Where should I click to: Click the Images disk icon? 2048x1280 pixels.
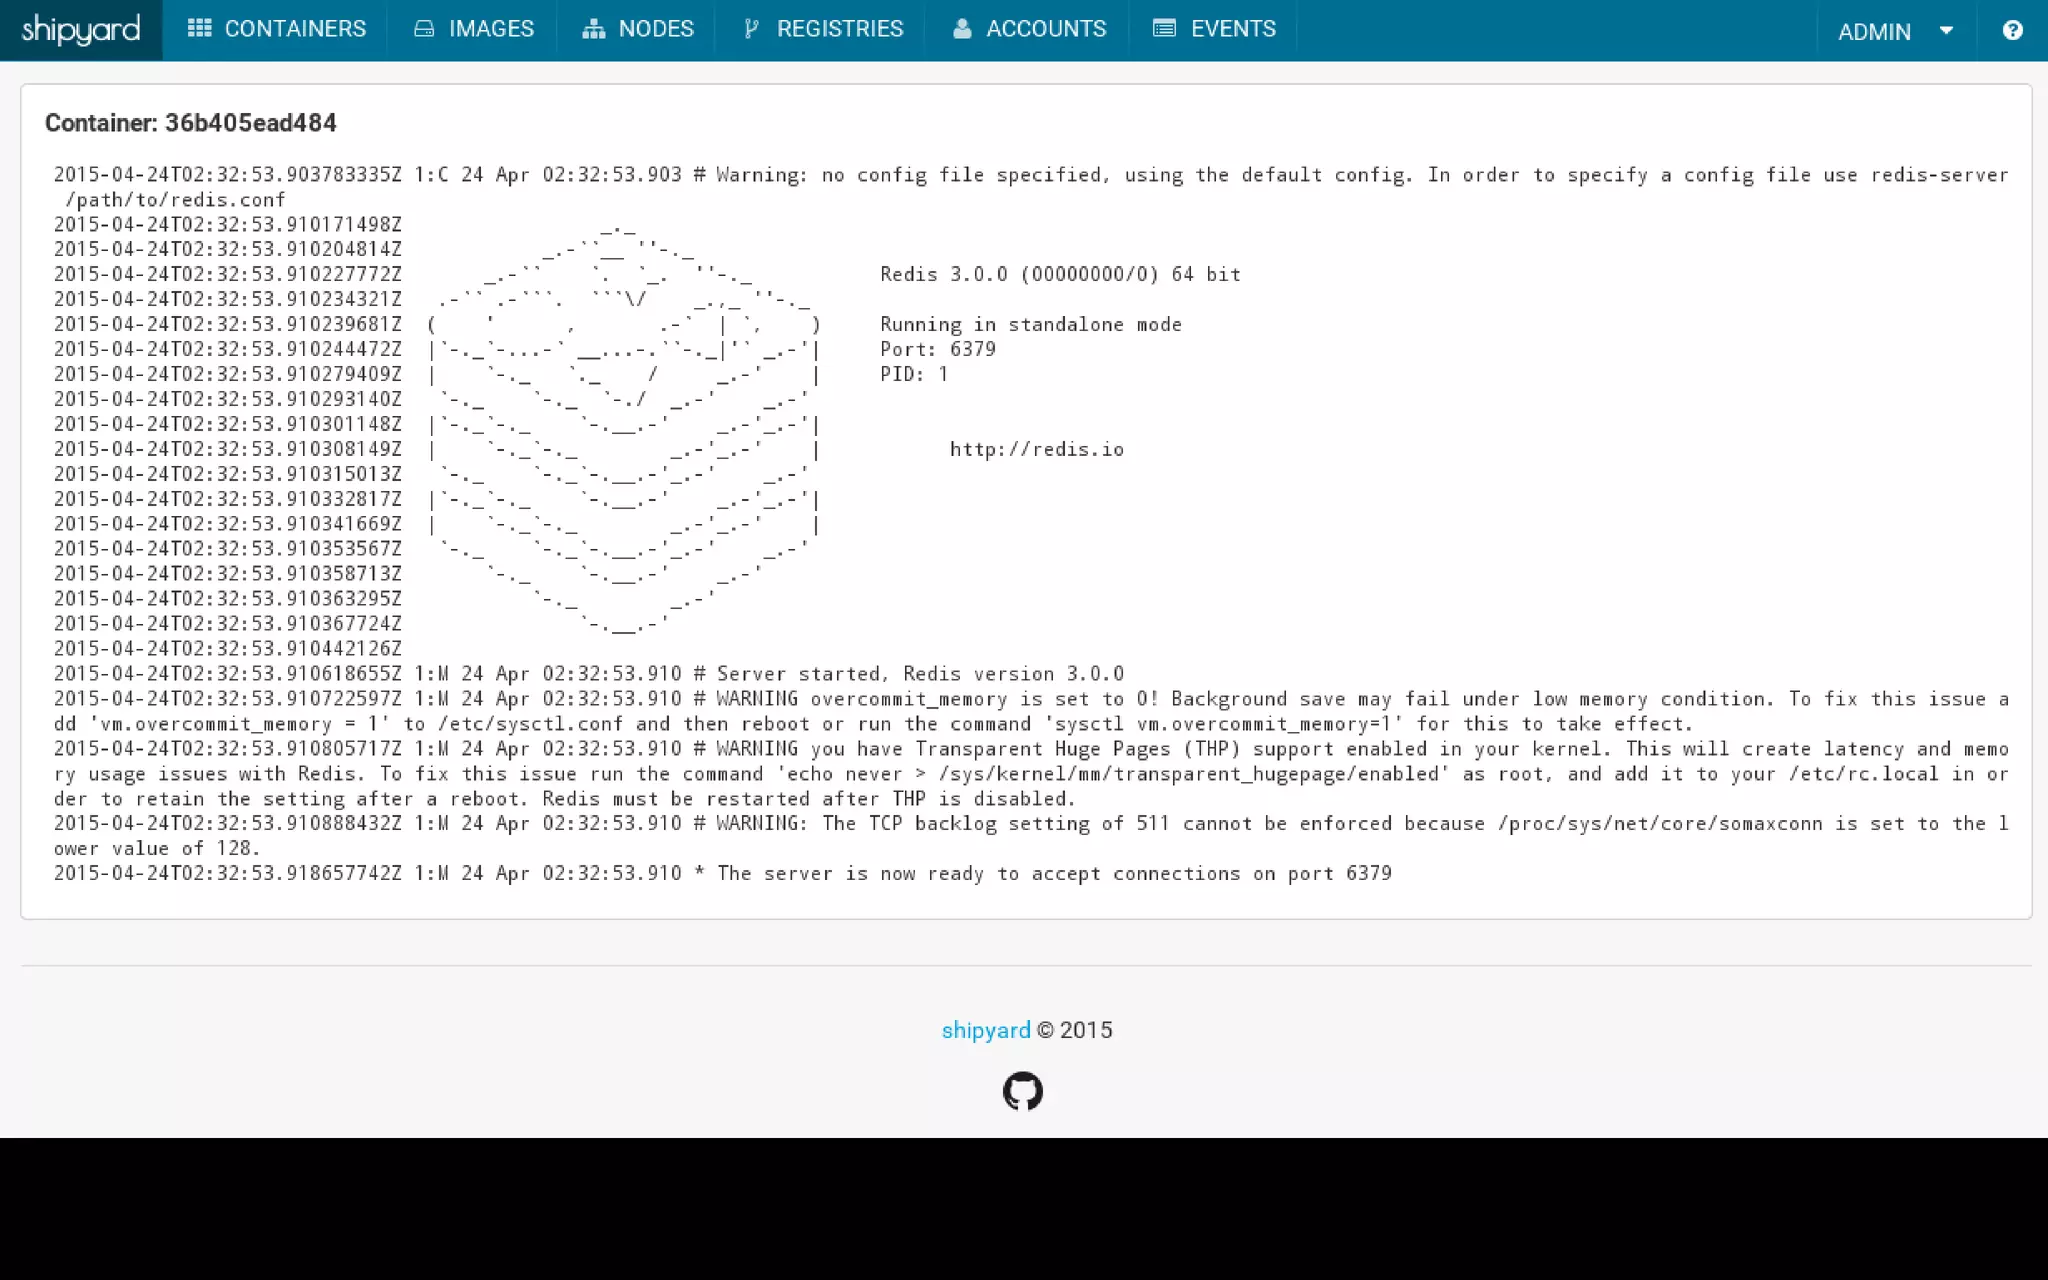(424, 29)
